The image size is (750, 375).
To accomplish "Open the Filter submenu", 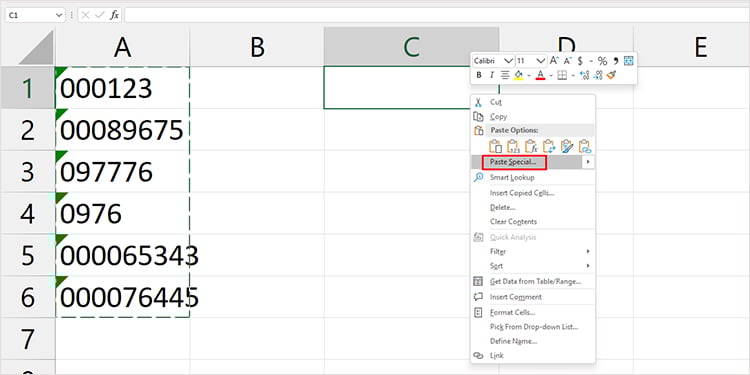I will pos(533,252).
